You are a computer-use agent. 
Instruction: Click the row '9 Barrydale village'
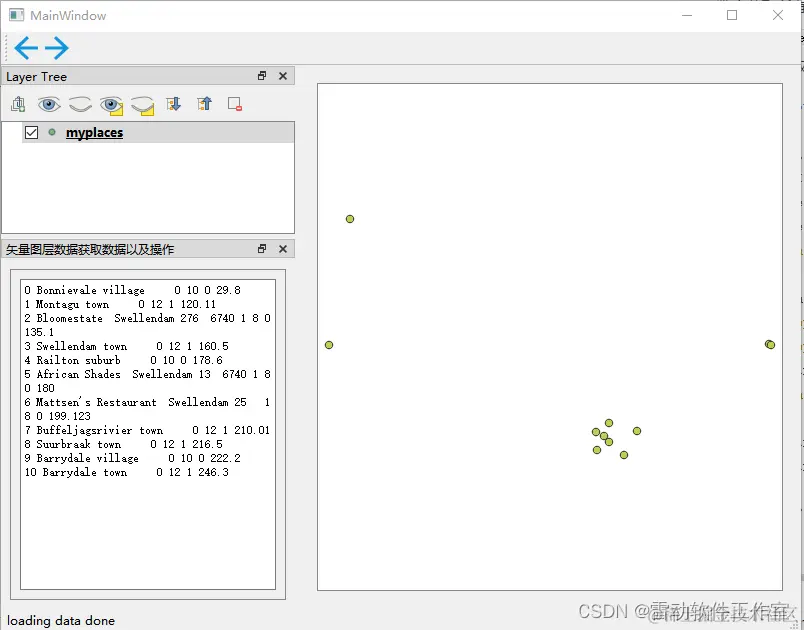pyautogui.click(x=132, y=458)
